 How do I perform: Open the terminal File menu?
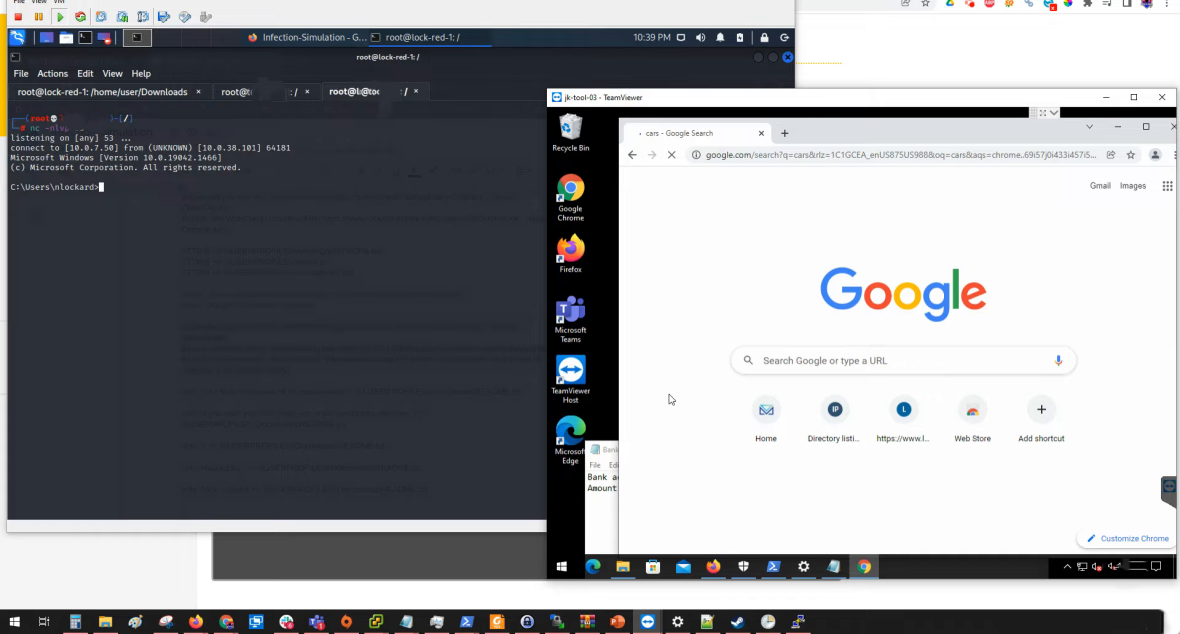pyautogui.click(x=21, y=74)
